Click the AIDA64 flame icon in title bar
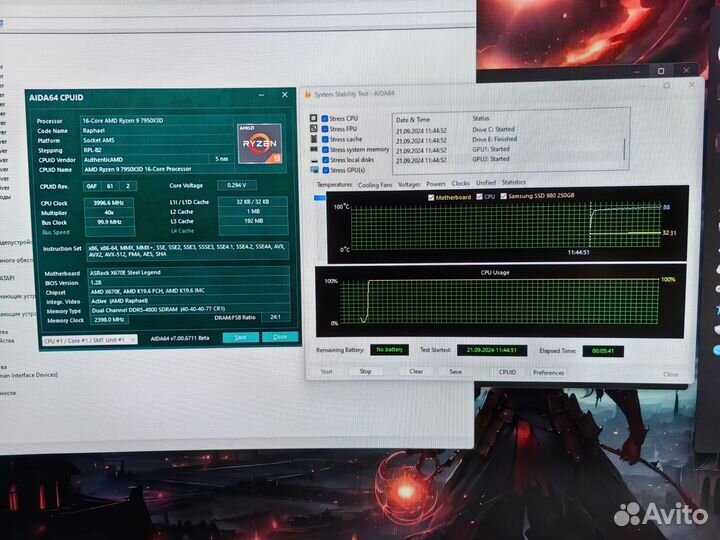 point(308,95)
